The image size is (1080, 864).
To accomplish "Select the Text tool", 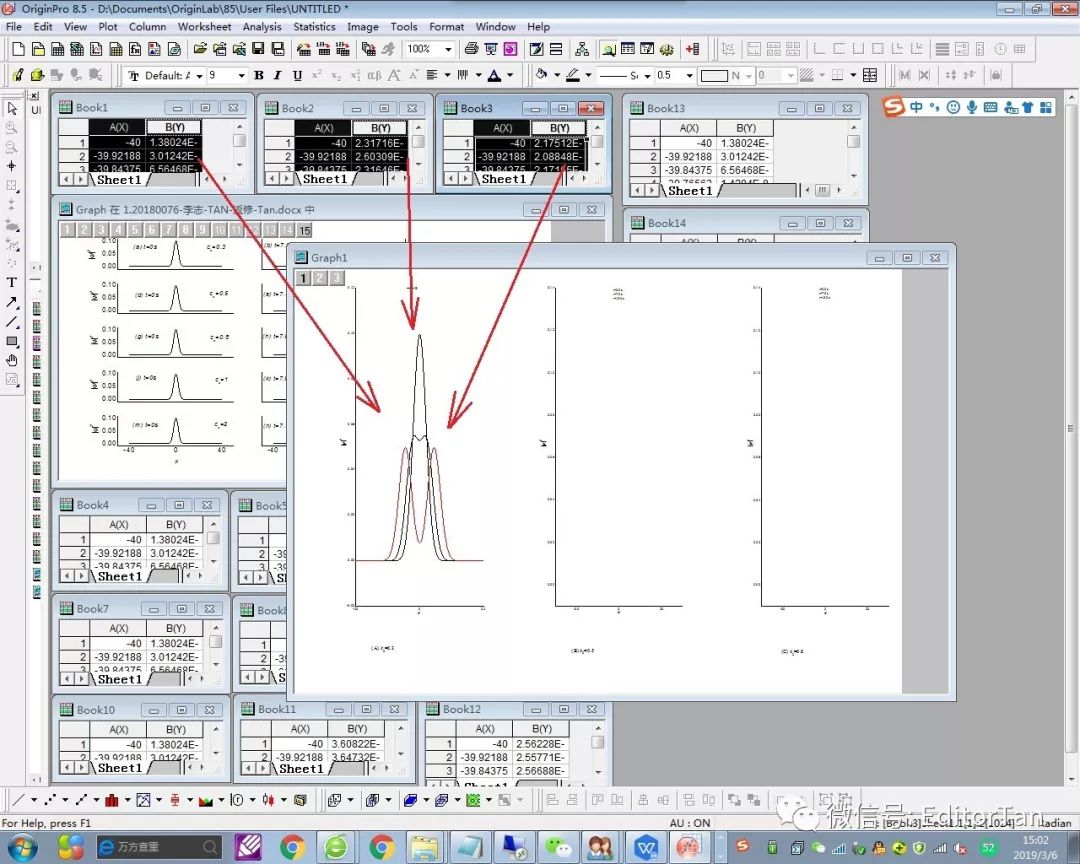I will (12, 282).
